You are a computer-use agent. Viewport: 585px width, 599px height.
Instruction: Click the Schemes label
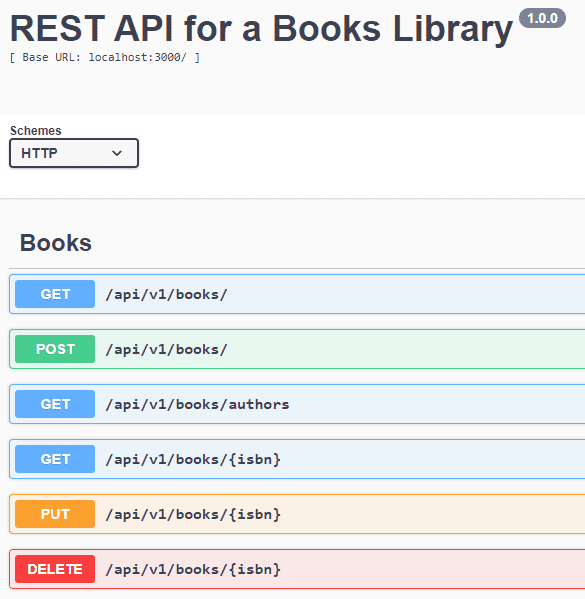coord(36,131)
